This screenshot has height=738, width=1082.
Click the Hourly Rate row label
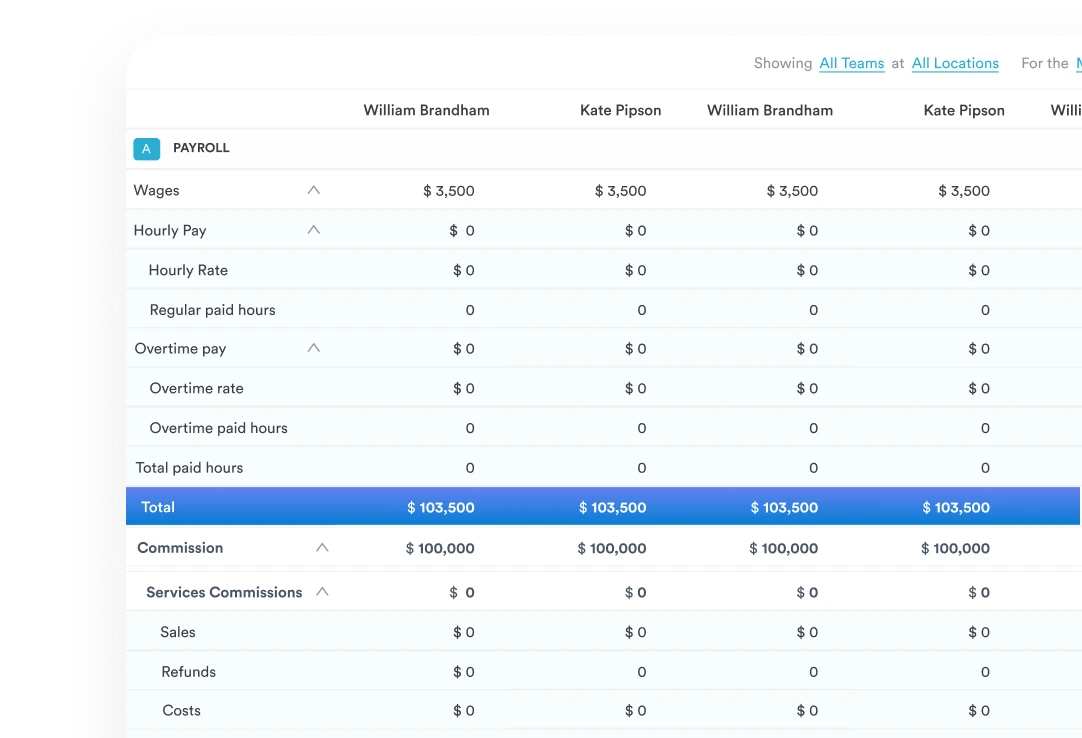click(188, 270)
